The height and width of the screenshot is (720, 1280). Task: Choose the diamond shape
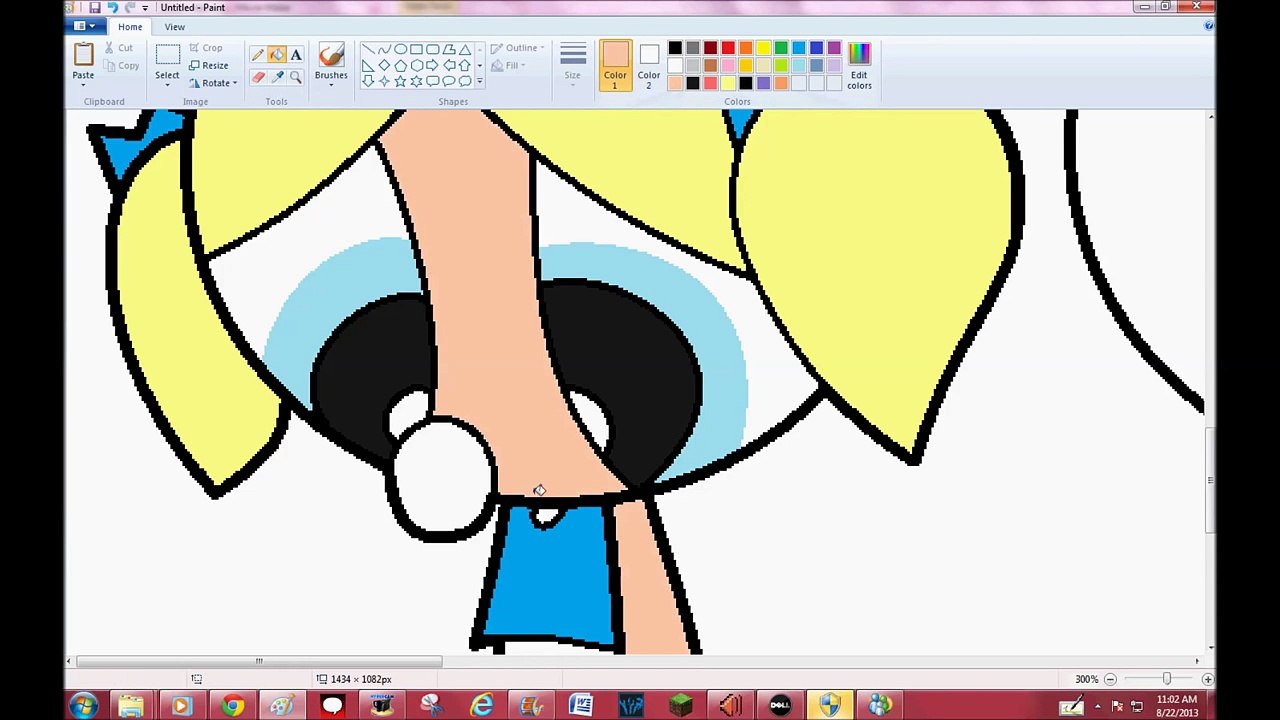(x=384, y=66)
